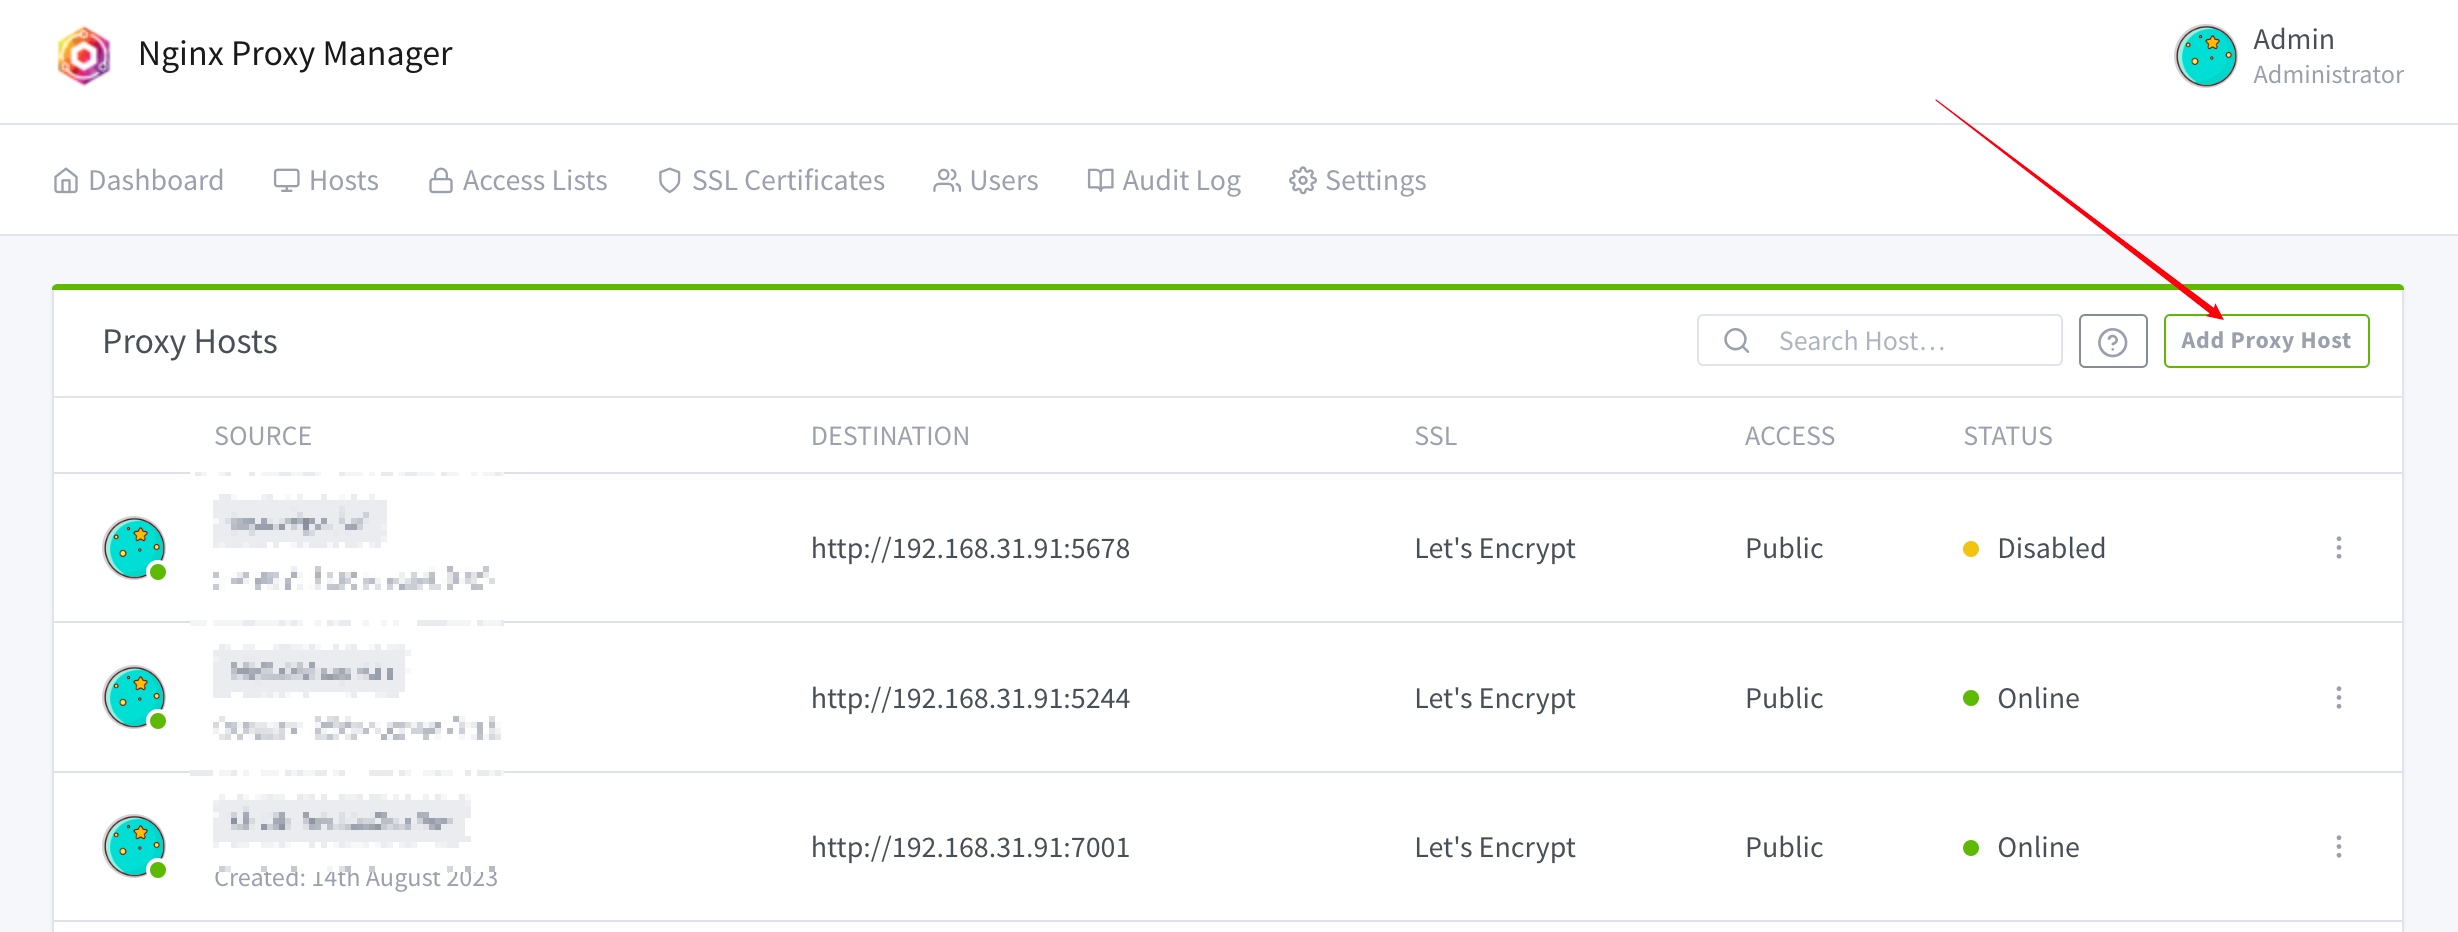Expand the Hosts navigation menu
2458x932 pixels.
tap(326, 180)
